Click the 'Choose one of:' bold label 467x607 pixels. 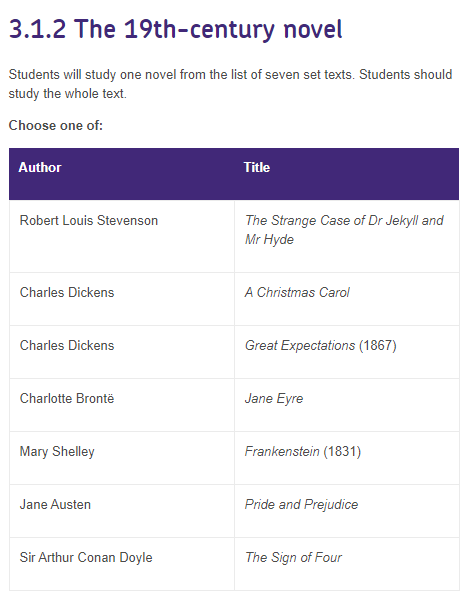[x=56, y=125]
